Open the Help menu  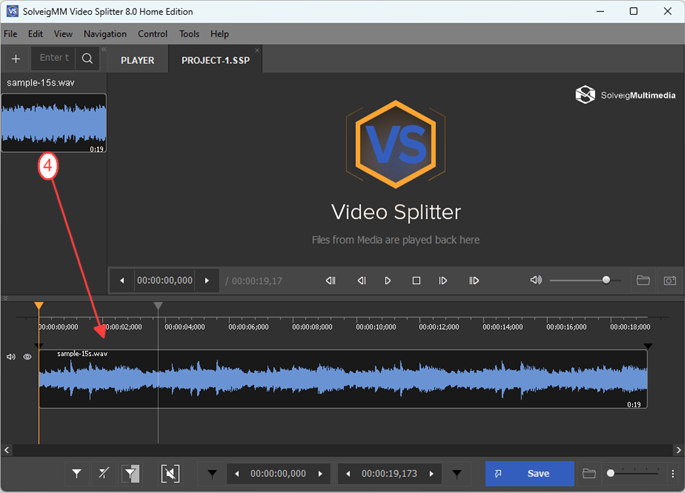point(219,34)
